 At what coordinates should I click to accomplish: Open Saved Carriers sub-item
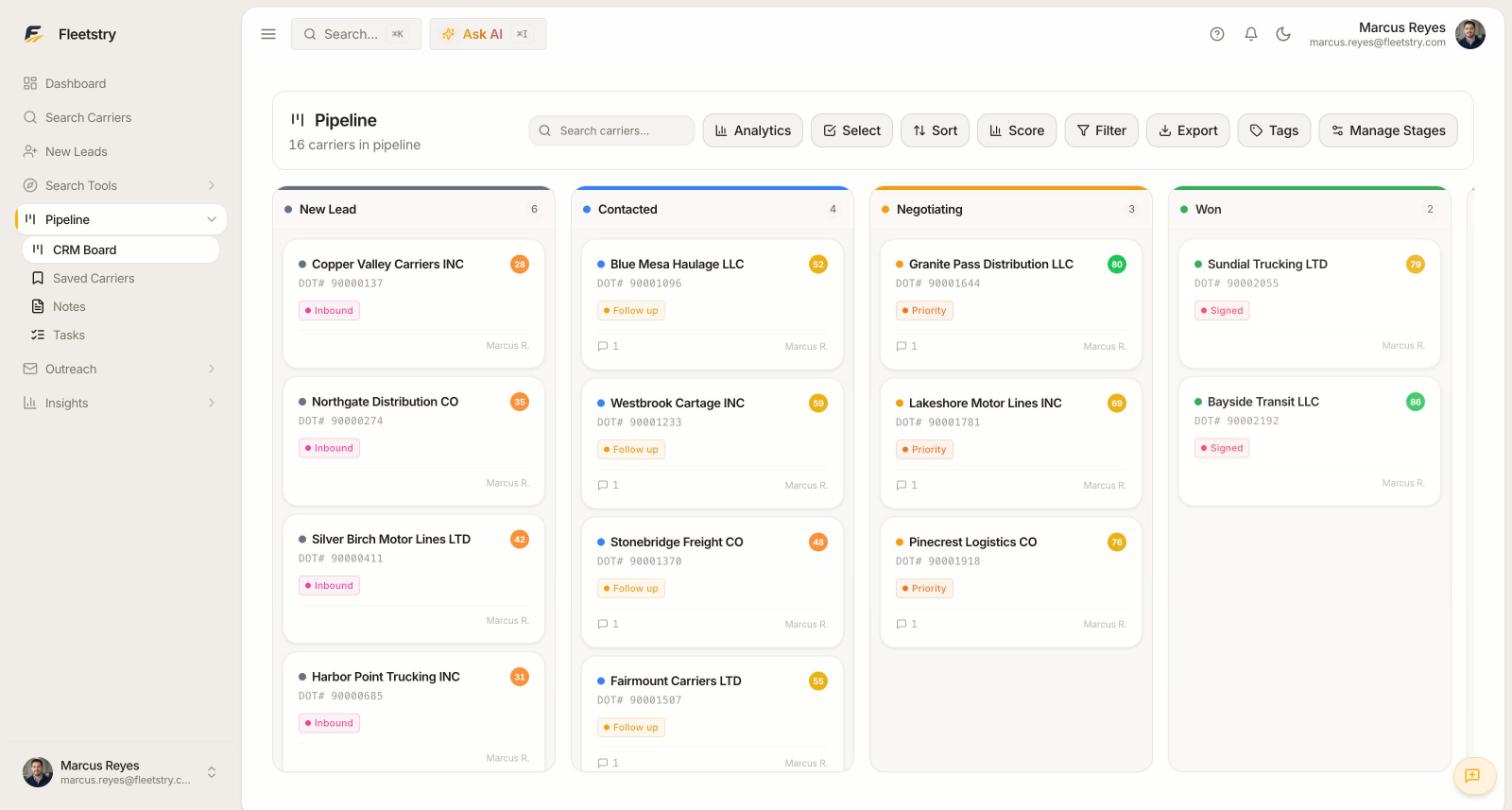pyautogui.click(x=121, y=278)
